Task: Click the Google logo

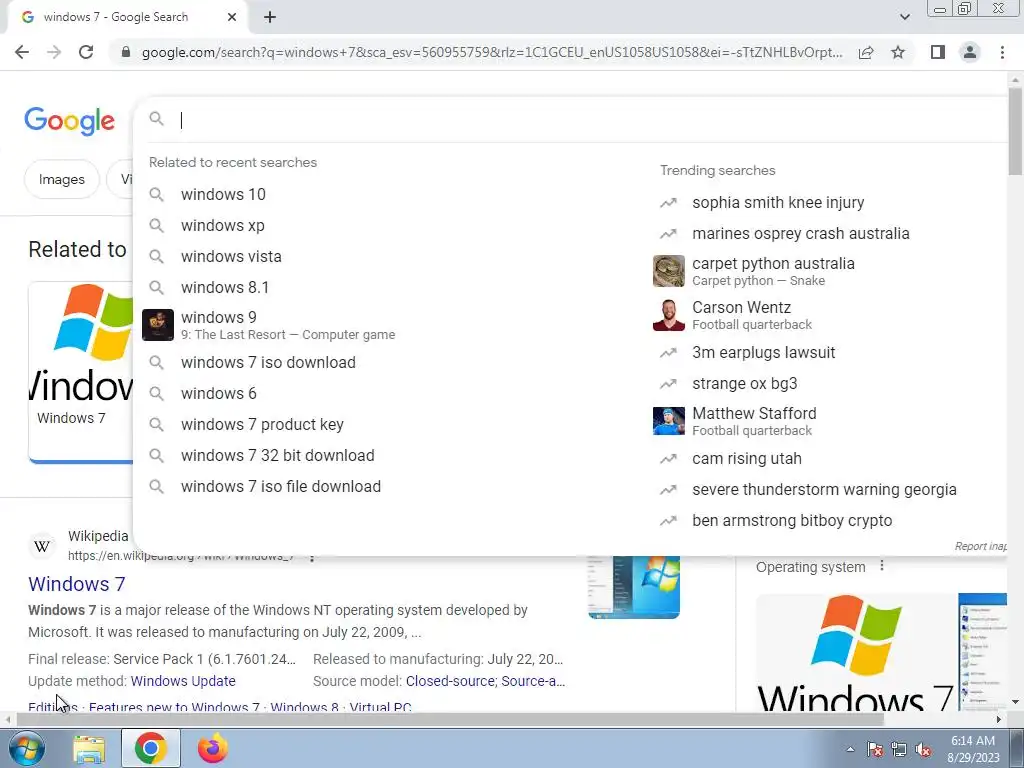Action: pos(70,121)
